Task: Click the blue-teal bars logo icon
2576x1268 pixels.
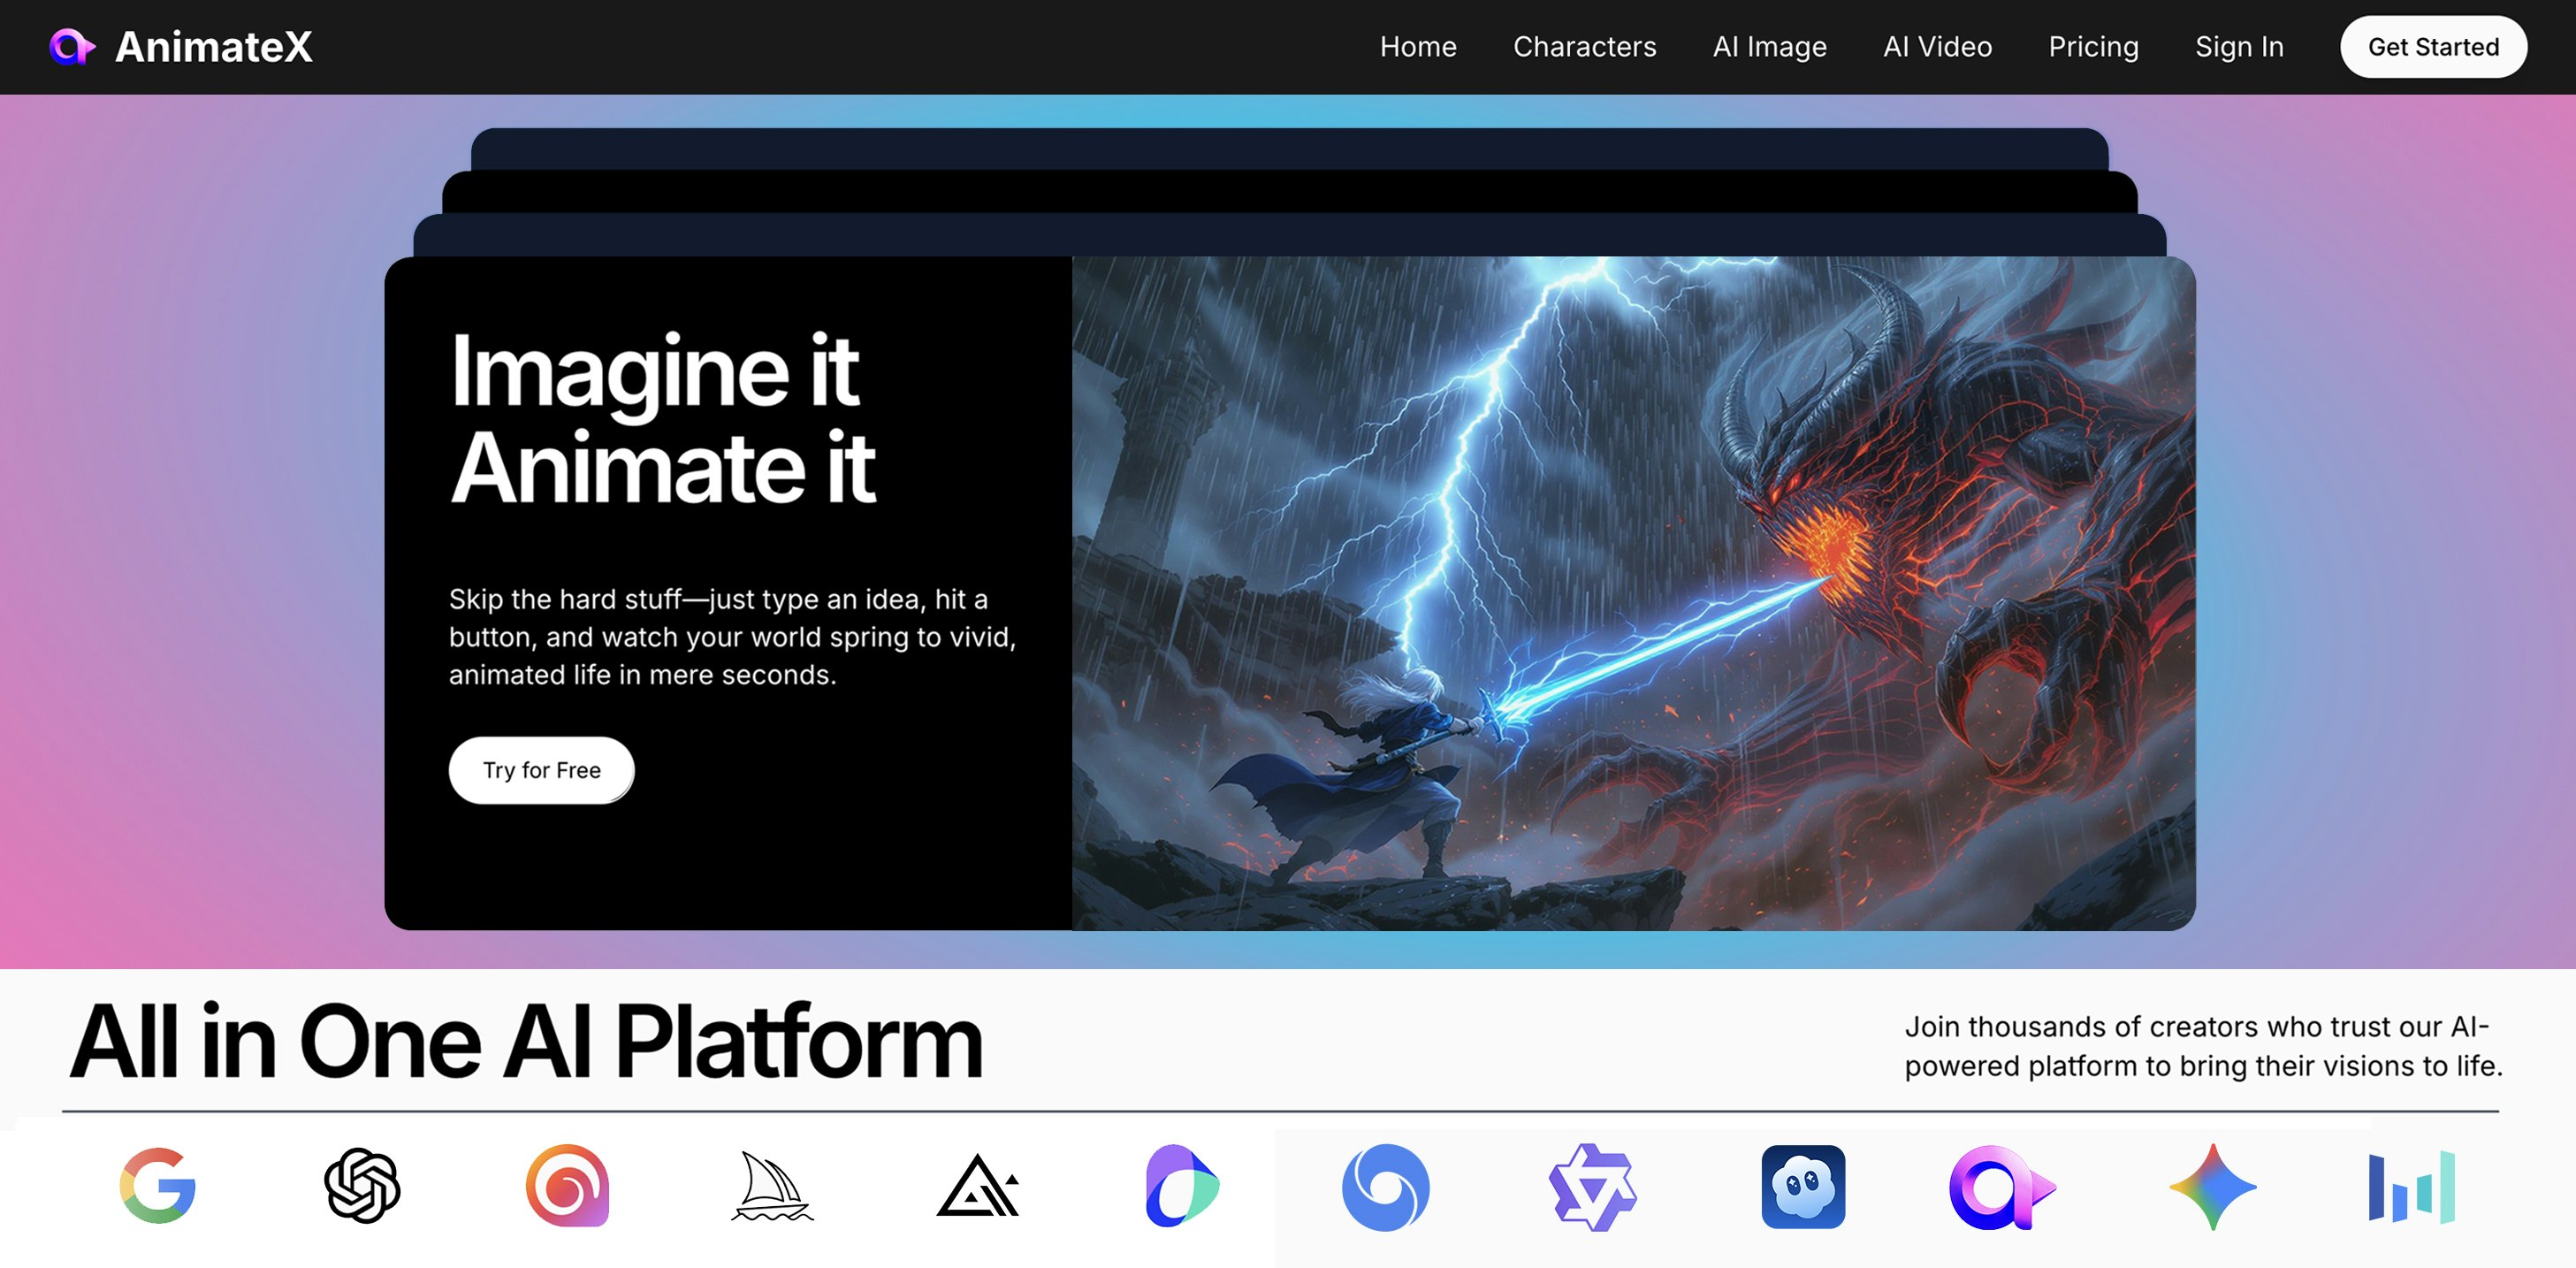Action: (x=2411, y=1187)
